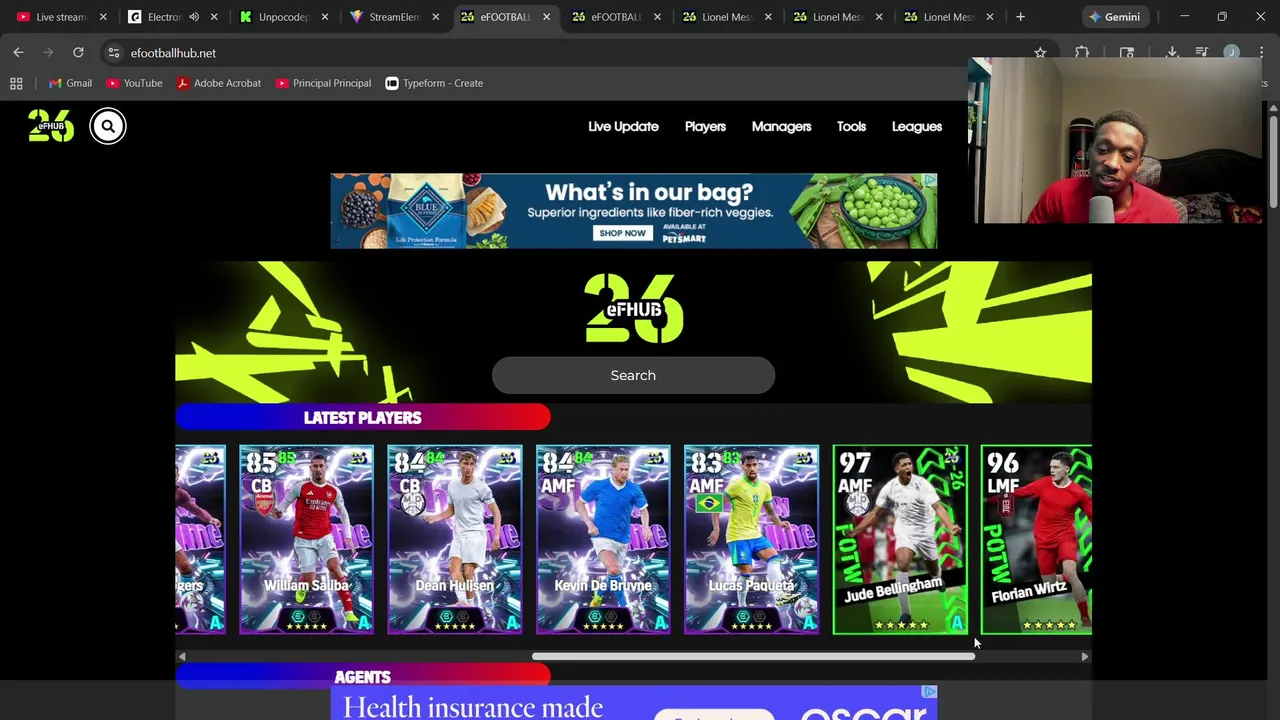Open the Managers menu

781,126
